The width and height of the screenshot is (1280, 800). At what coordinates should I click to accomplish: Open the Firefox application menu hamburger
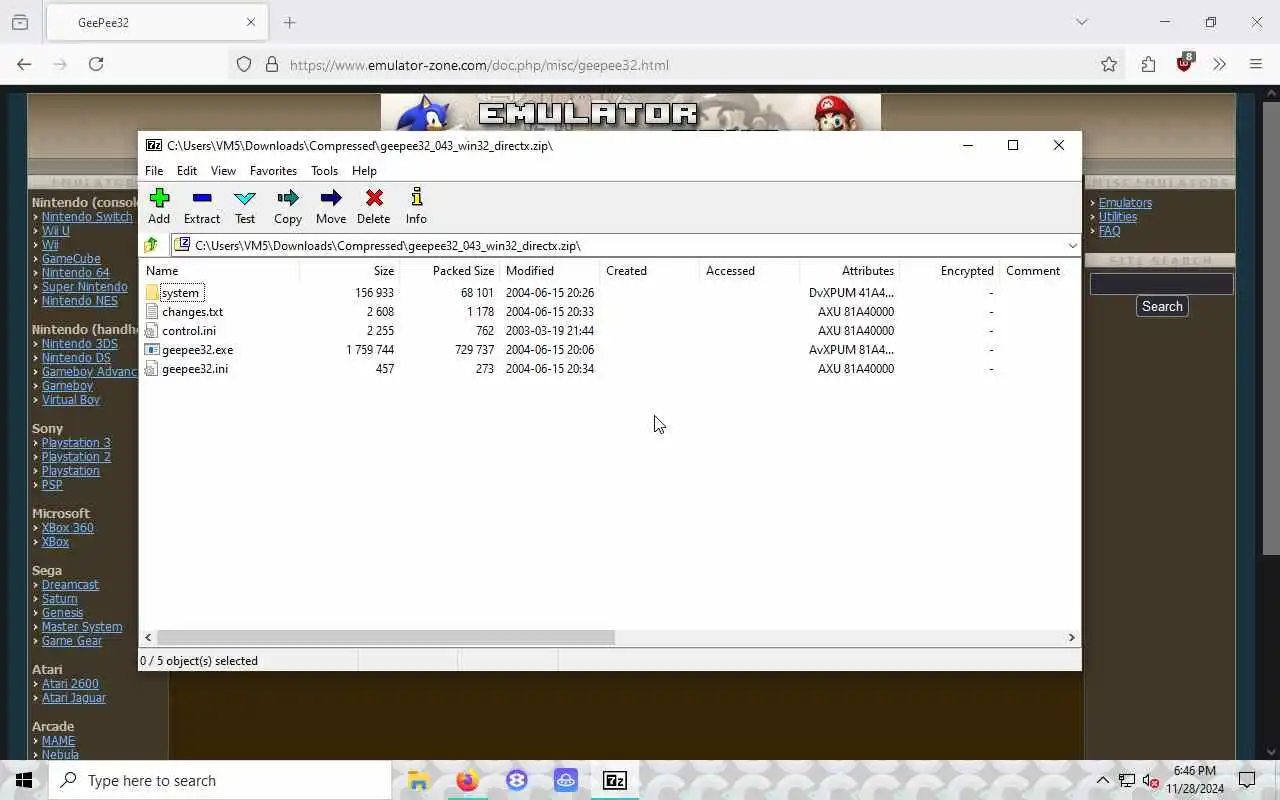1256,64
